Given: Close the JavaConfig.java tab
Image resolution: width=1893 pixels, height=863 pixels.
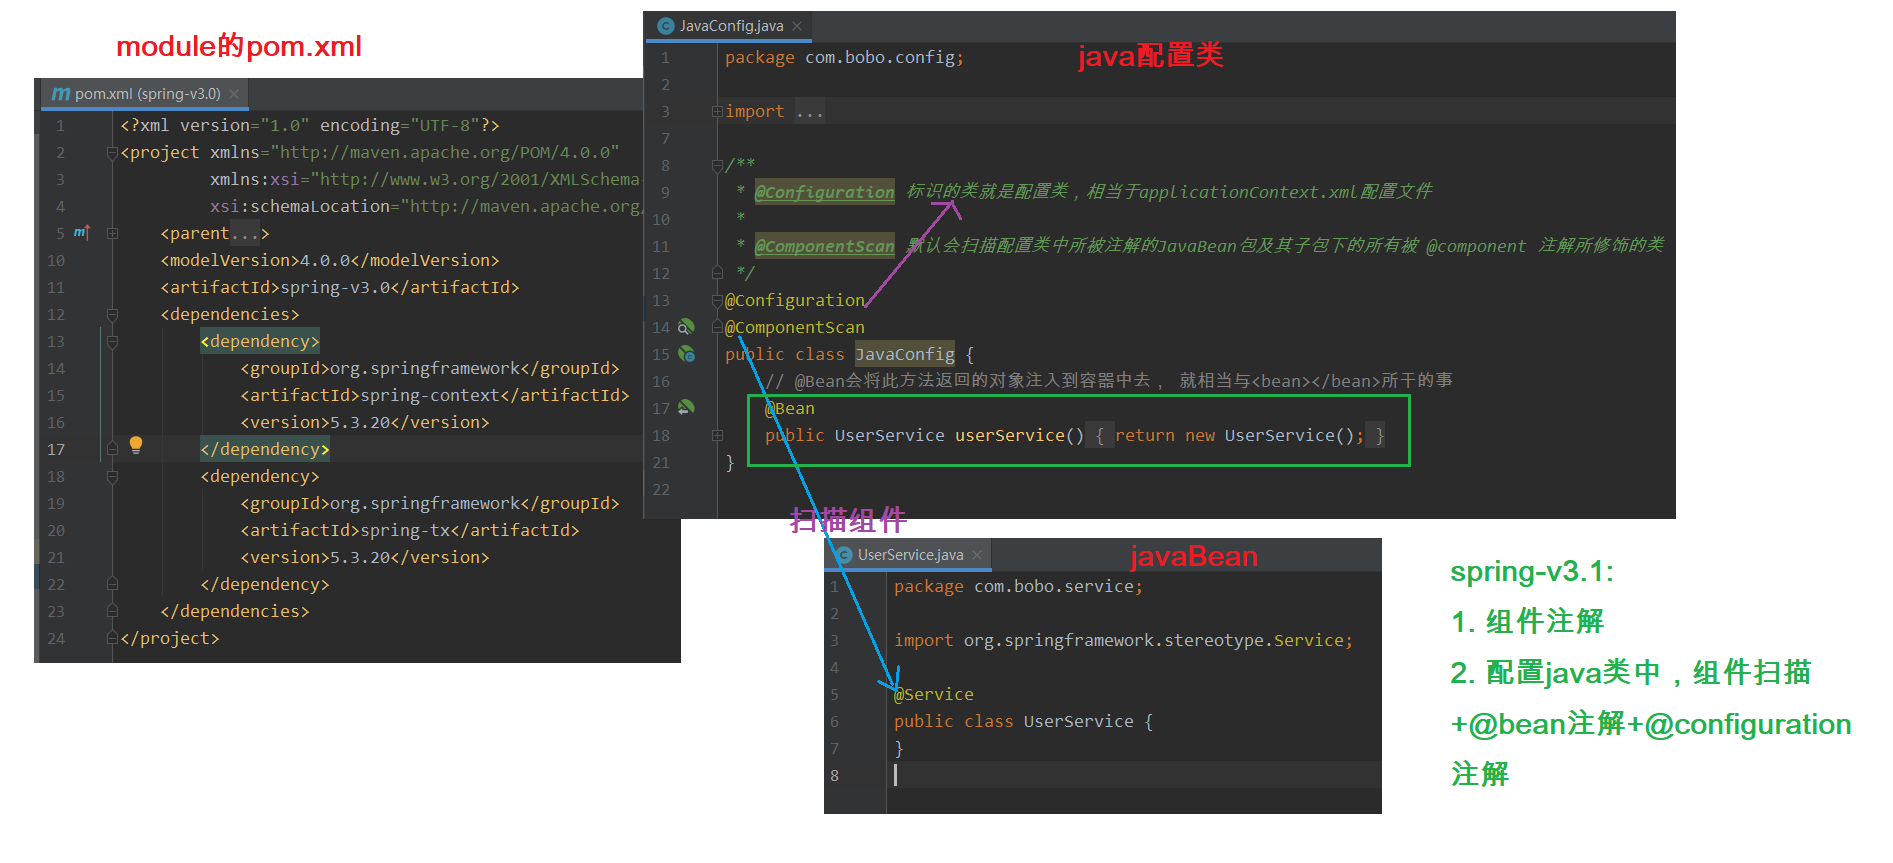Looking at the screenshot, I should click(x=797, y=26).
